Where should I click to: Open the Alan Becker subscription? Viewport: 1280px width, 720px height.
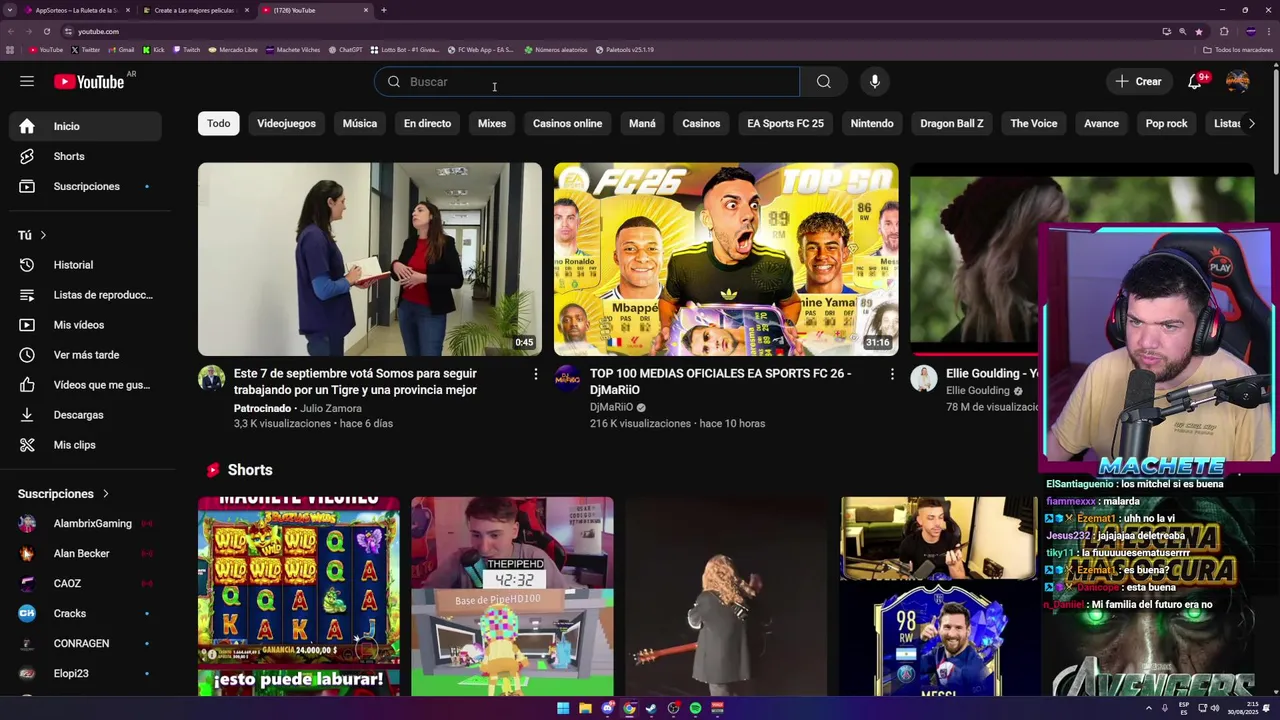pos(85,554)
